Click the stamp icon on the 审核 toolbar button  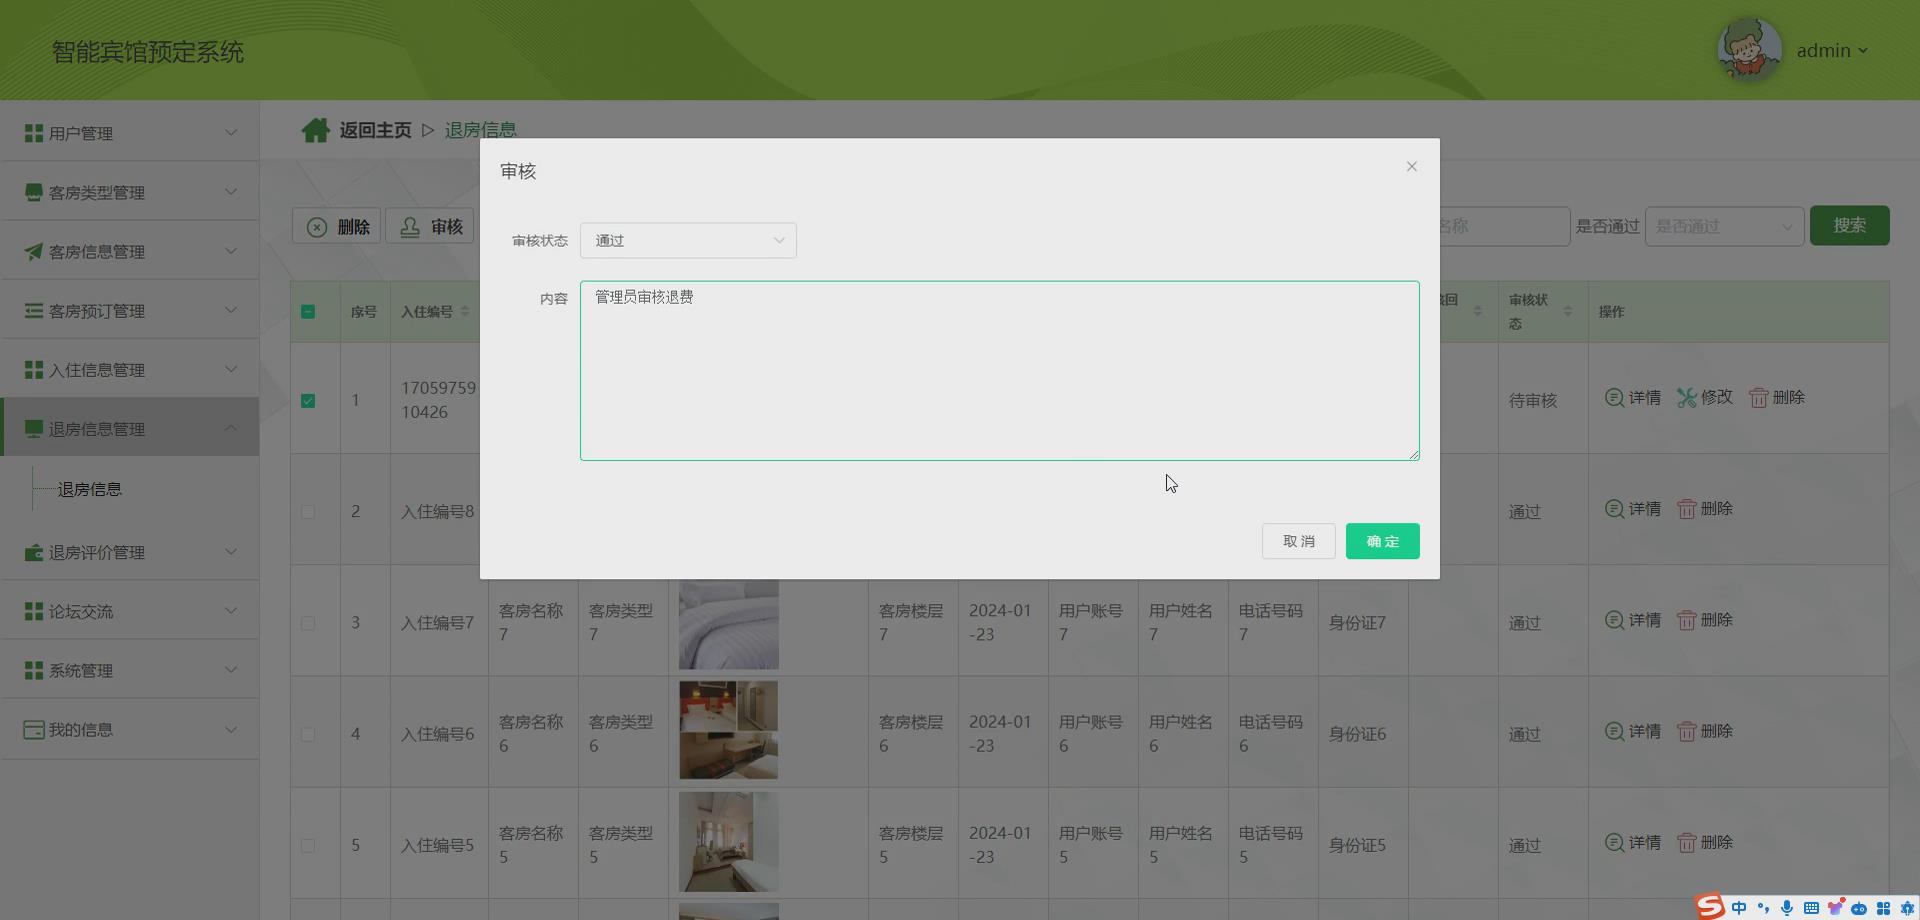point(410,225)
